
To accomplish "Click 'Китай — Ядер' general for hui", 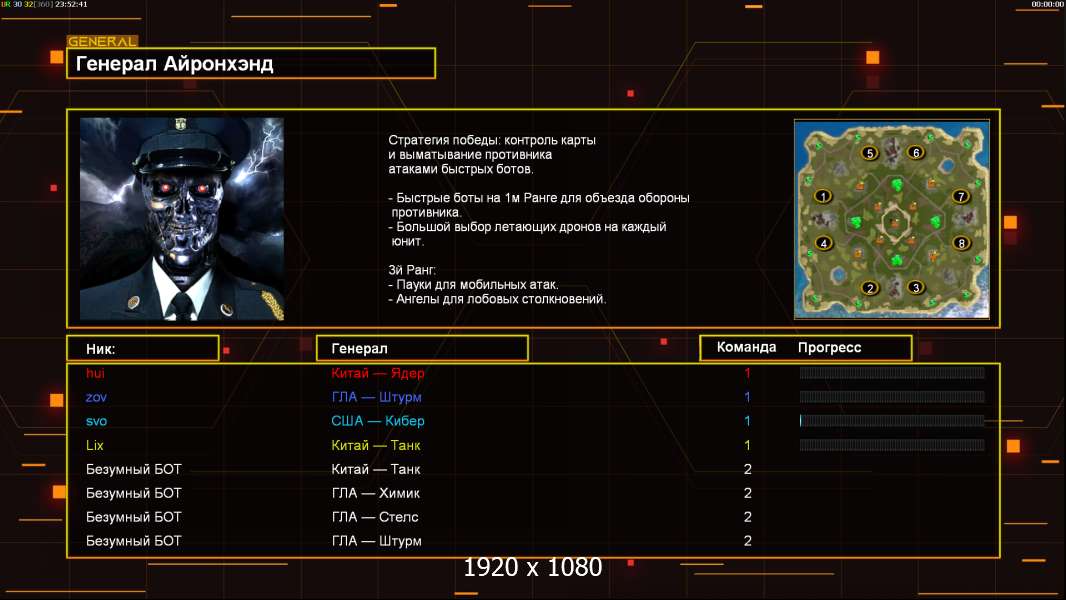I will point(377,373).
